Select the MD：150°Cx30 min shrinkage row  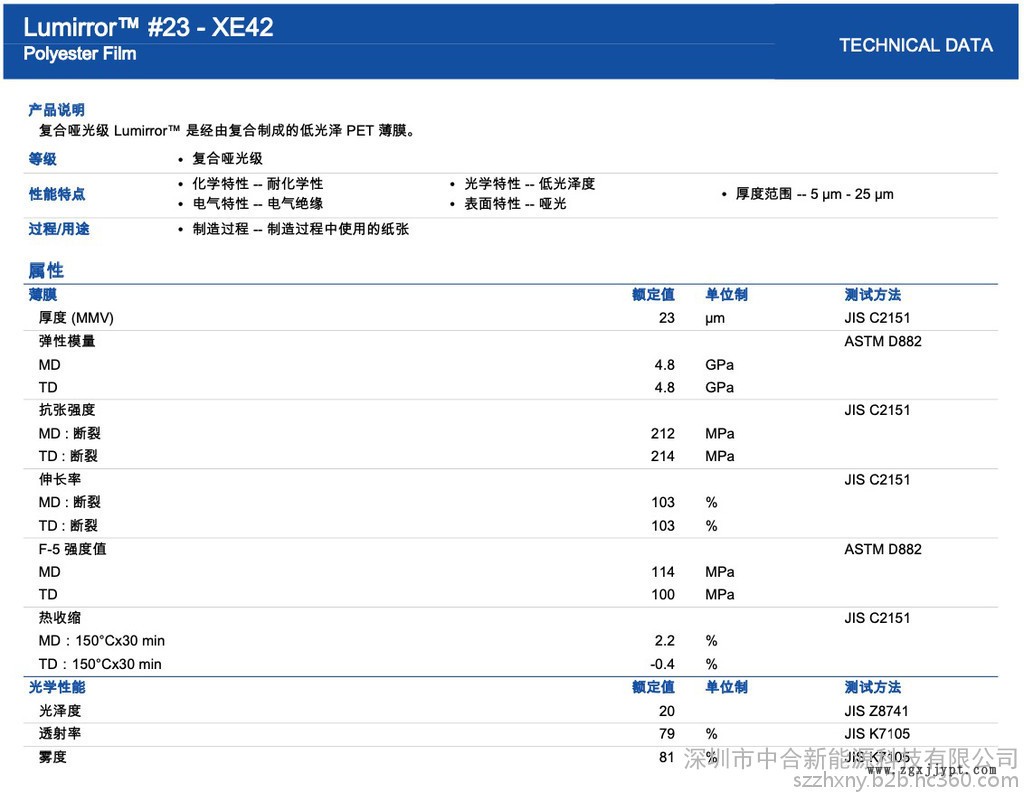tap(100, 641)
